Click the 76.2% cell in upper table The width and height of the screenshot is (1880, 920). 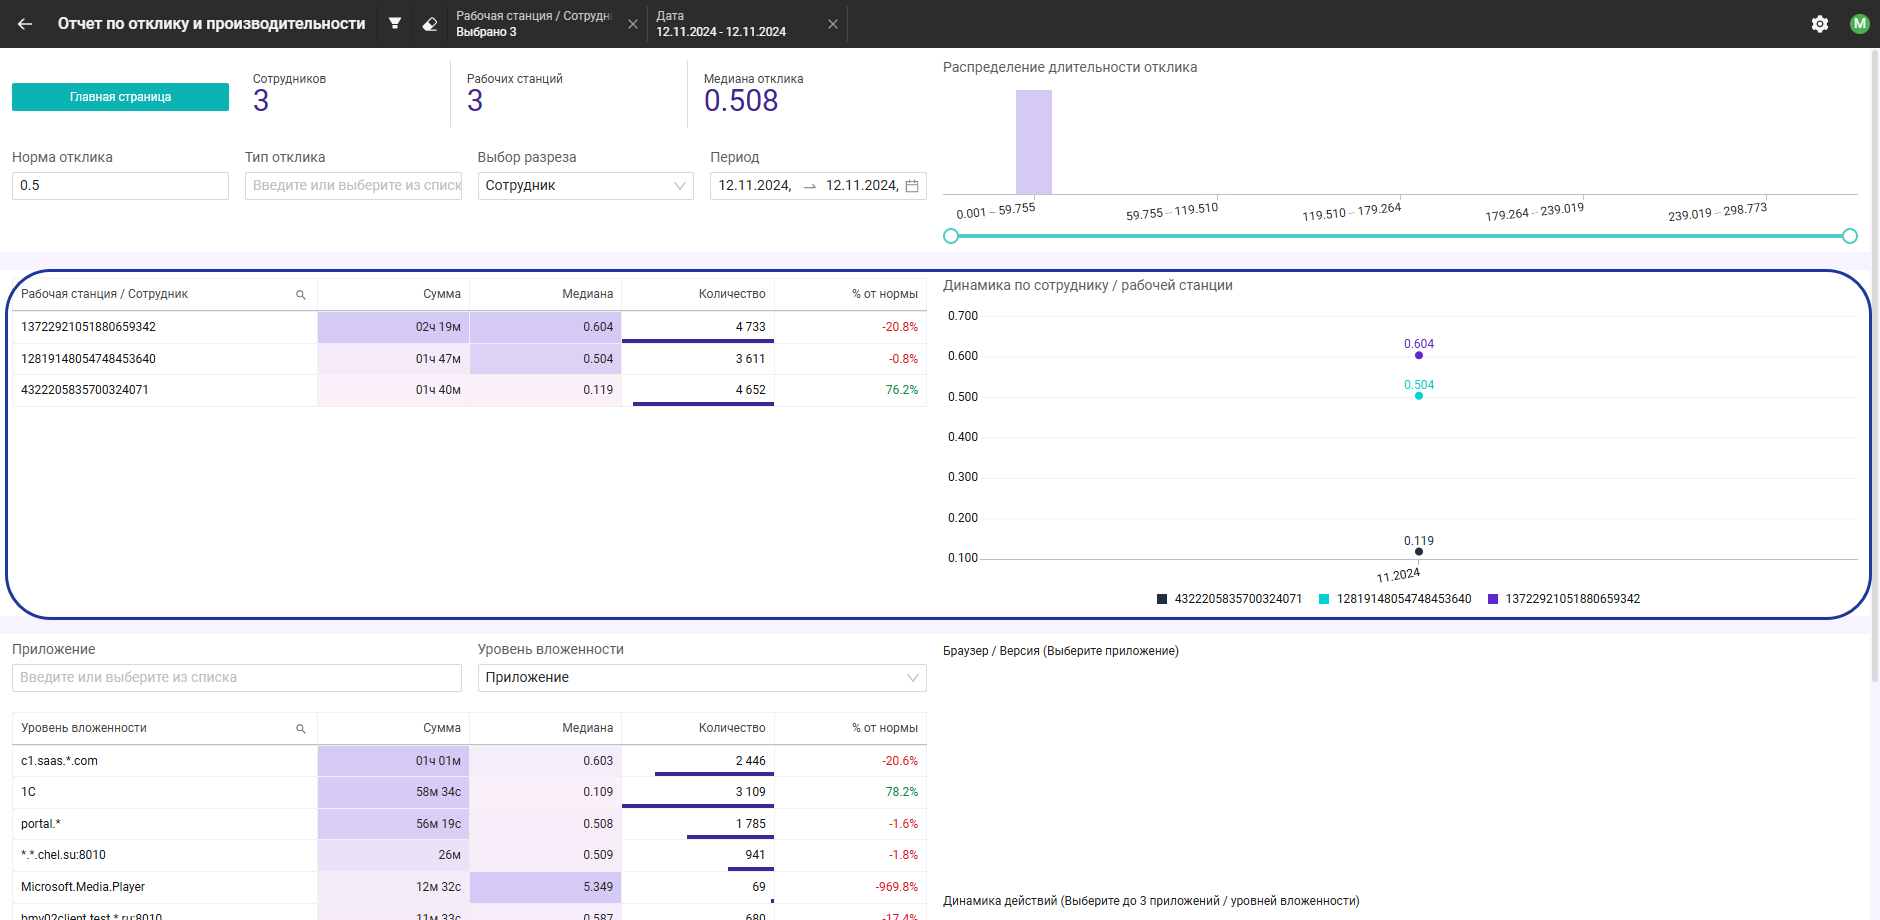coord(851,390)
